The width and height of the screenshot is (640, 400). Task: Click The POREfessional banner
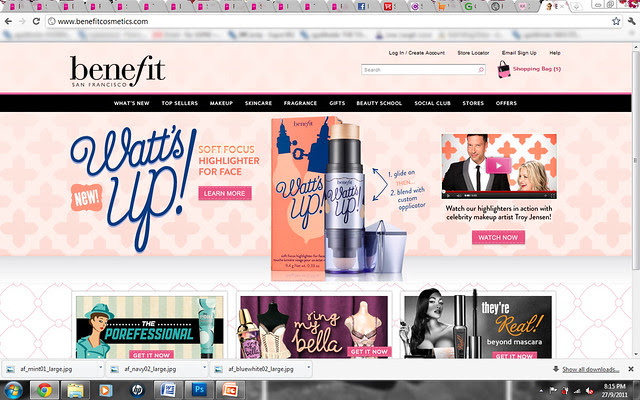(x=150, y=327)
